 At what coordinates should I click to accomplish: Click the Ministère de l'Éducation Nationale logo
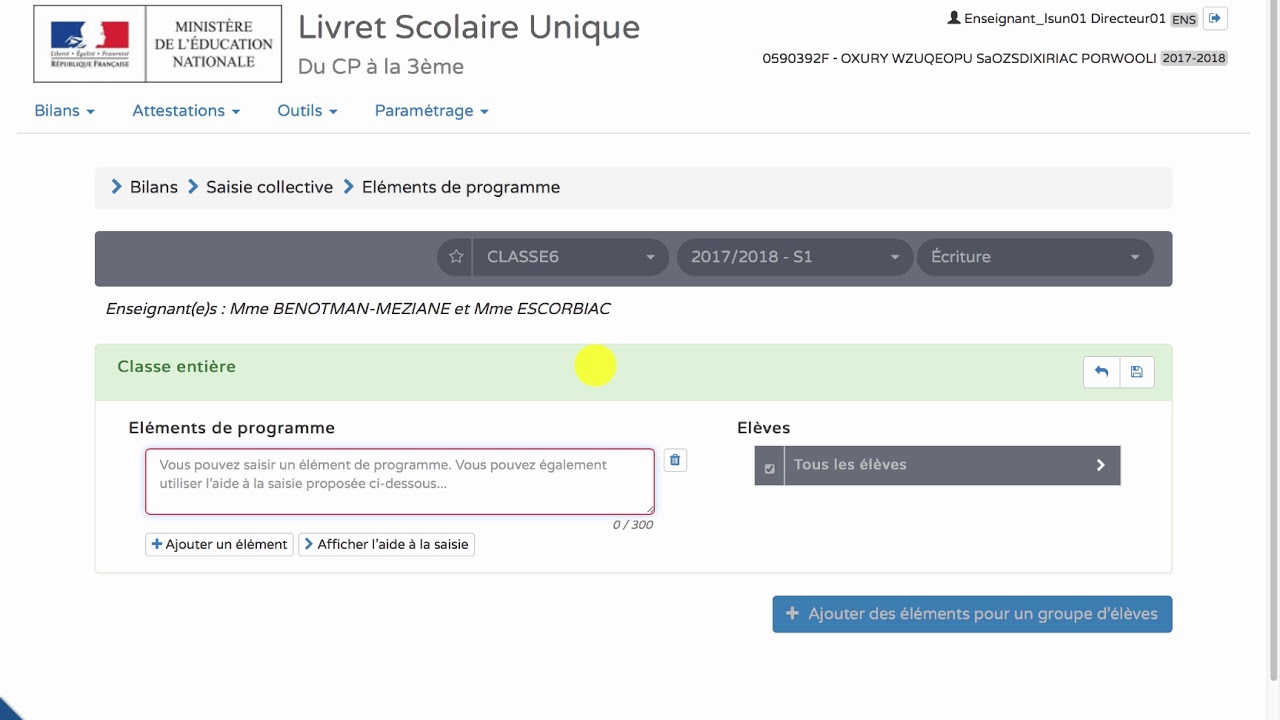coord(159,43)
